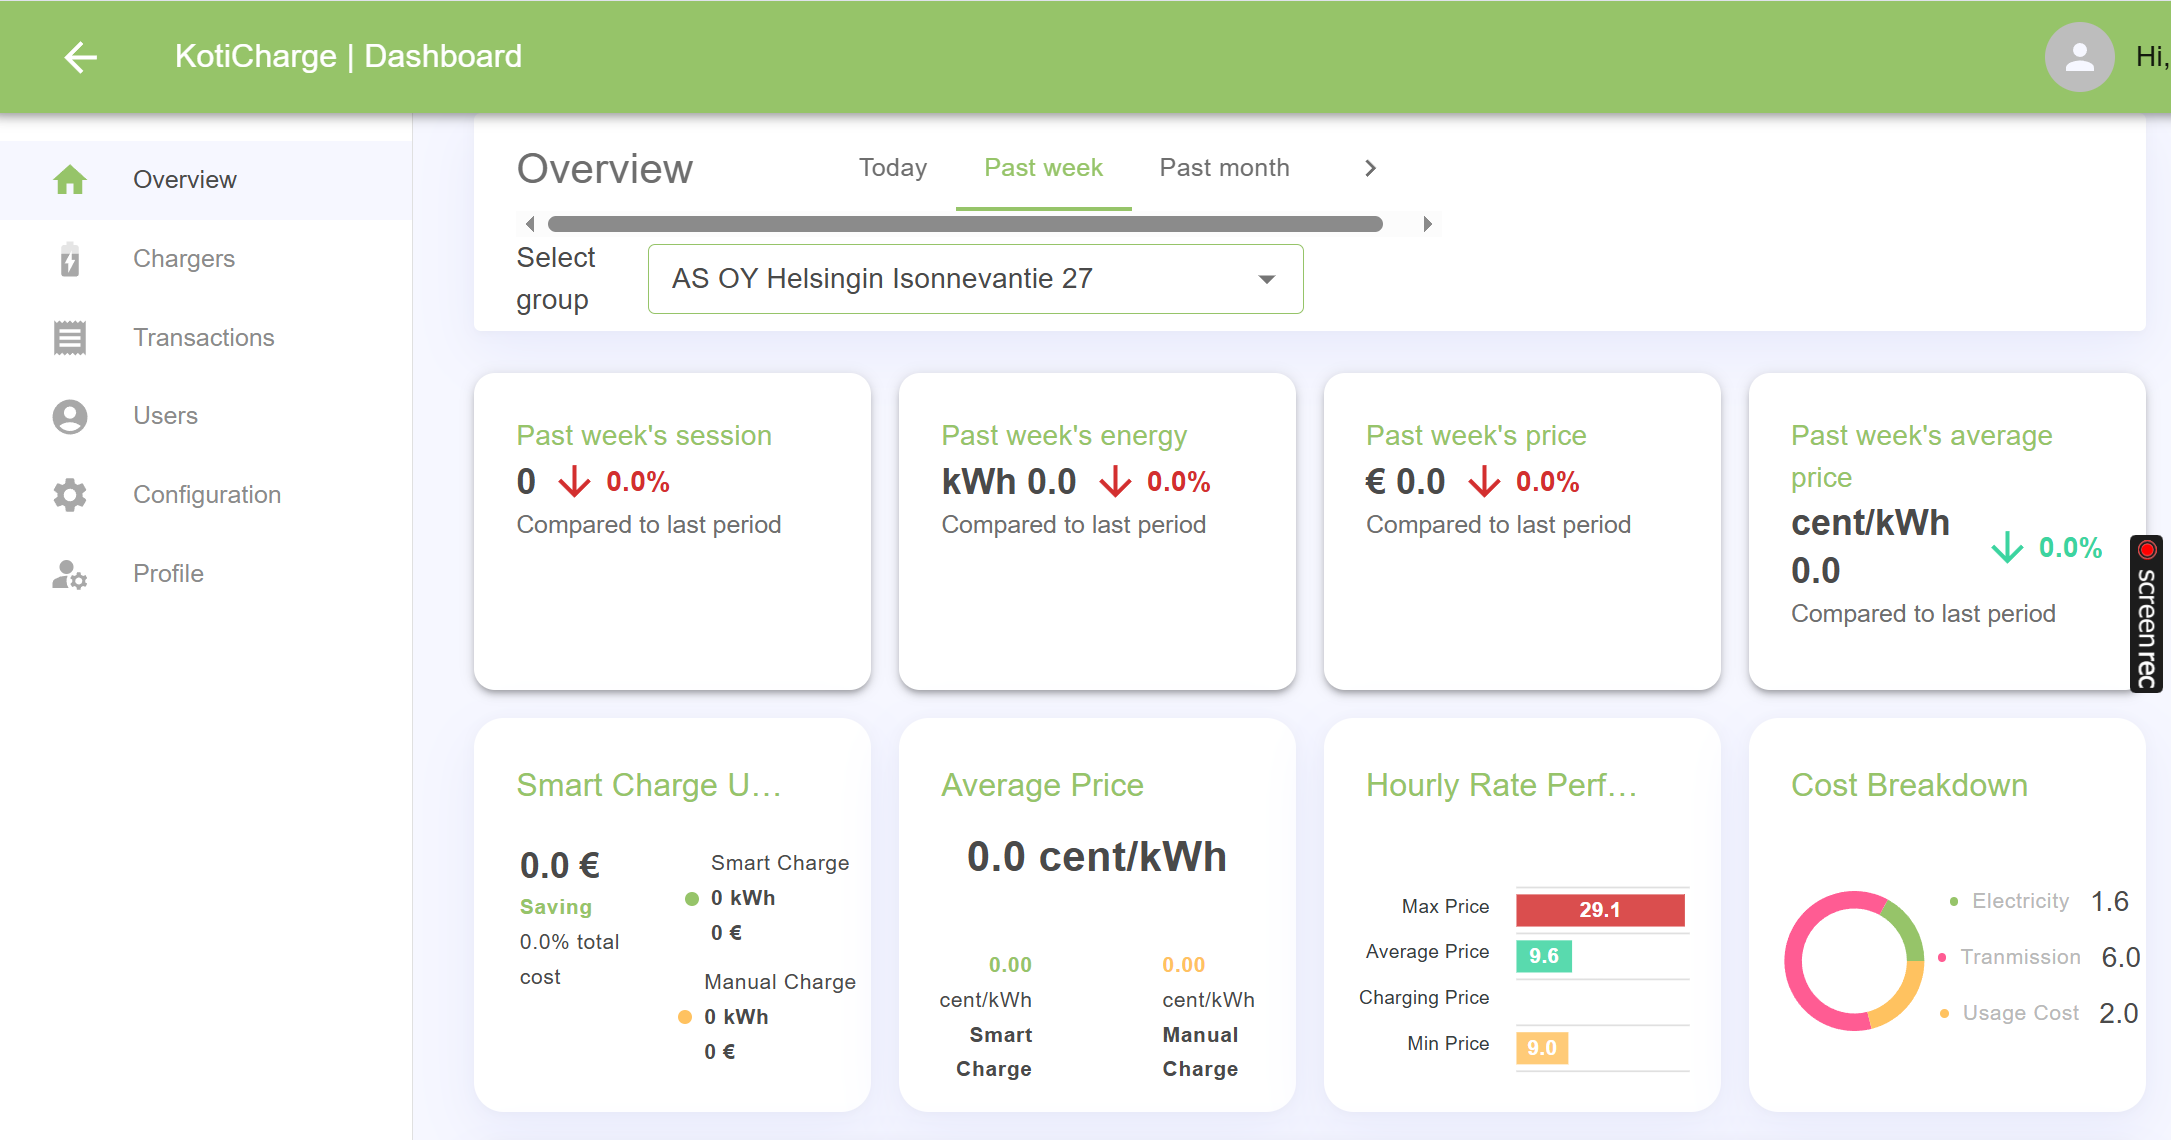2171x1140 pixels.
Task: Click the Past week's average price title
Action: (x=1921, y=456)
